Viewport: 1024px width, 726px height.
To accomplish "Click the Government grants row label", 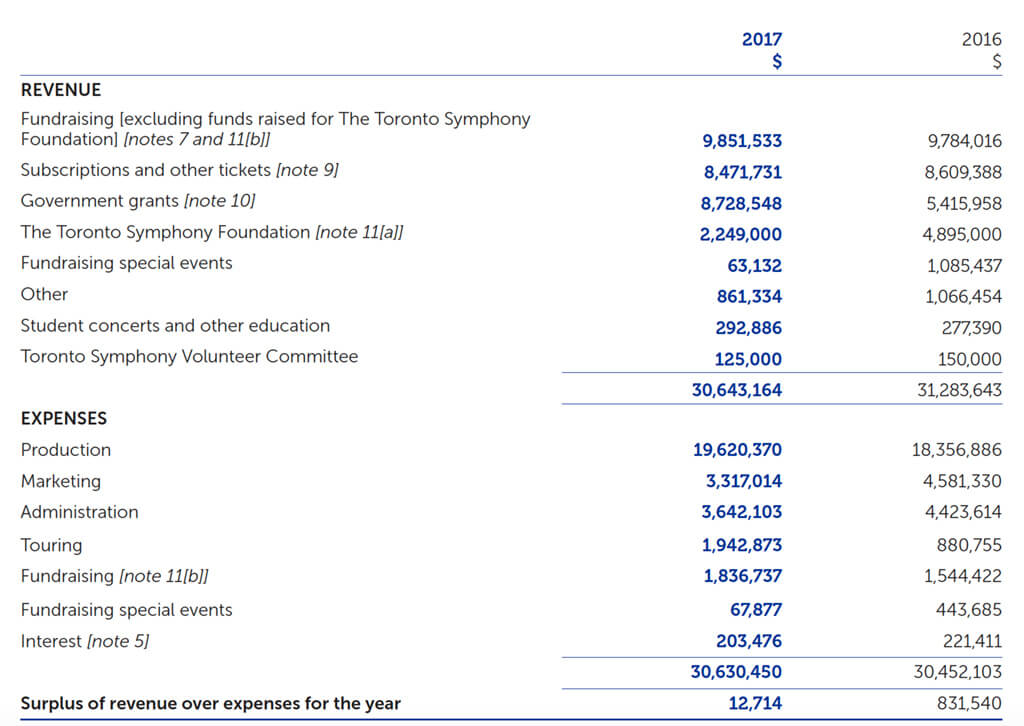I will [137, 201].
